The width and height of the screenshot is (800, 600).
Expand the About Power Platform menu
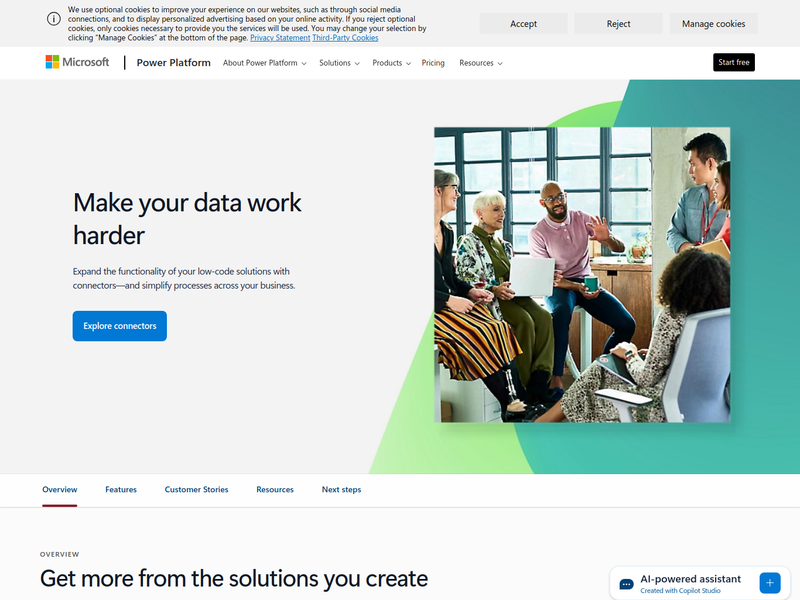coord(265,63)
